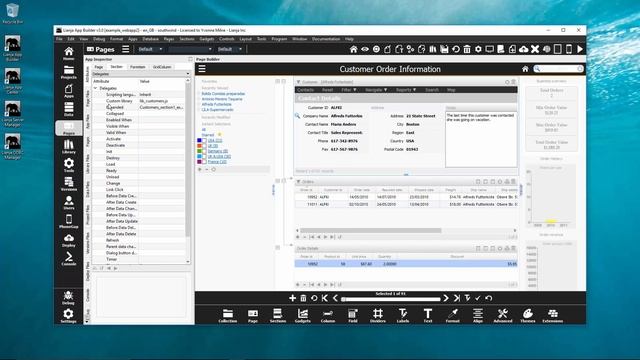This screenshot has height=360, width=640.
Task: Click the green Germany color swatch
Action: pyautogui.click(x=199, y=151)
